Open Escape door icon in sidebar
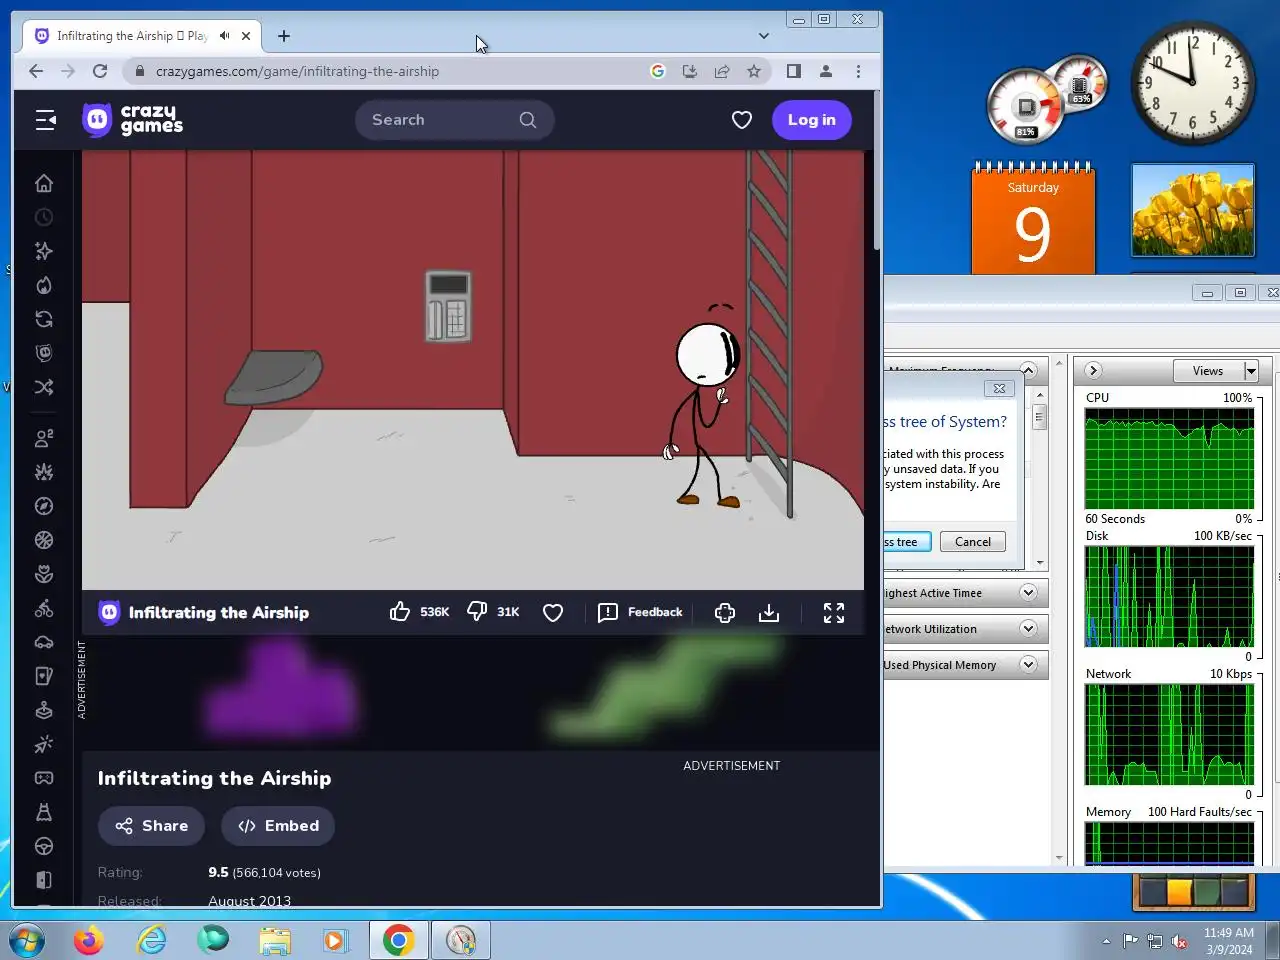Image resolution: width=1280 pixels, height=960 pixels. pos(44,880)
